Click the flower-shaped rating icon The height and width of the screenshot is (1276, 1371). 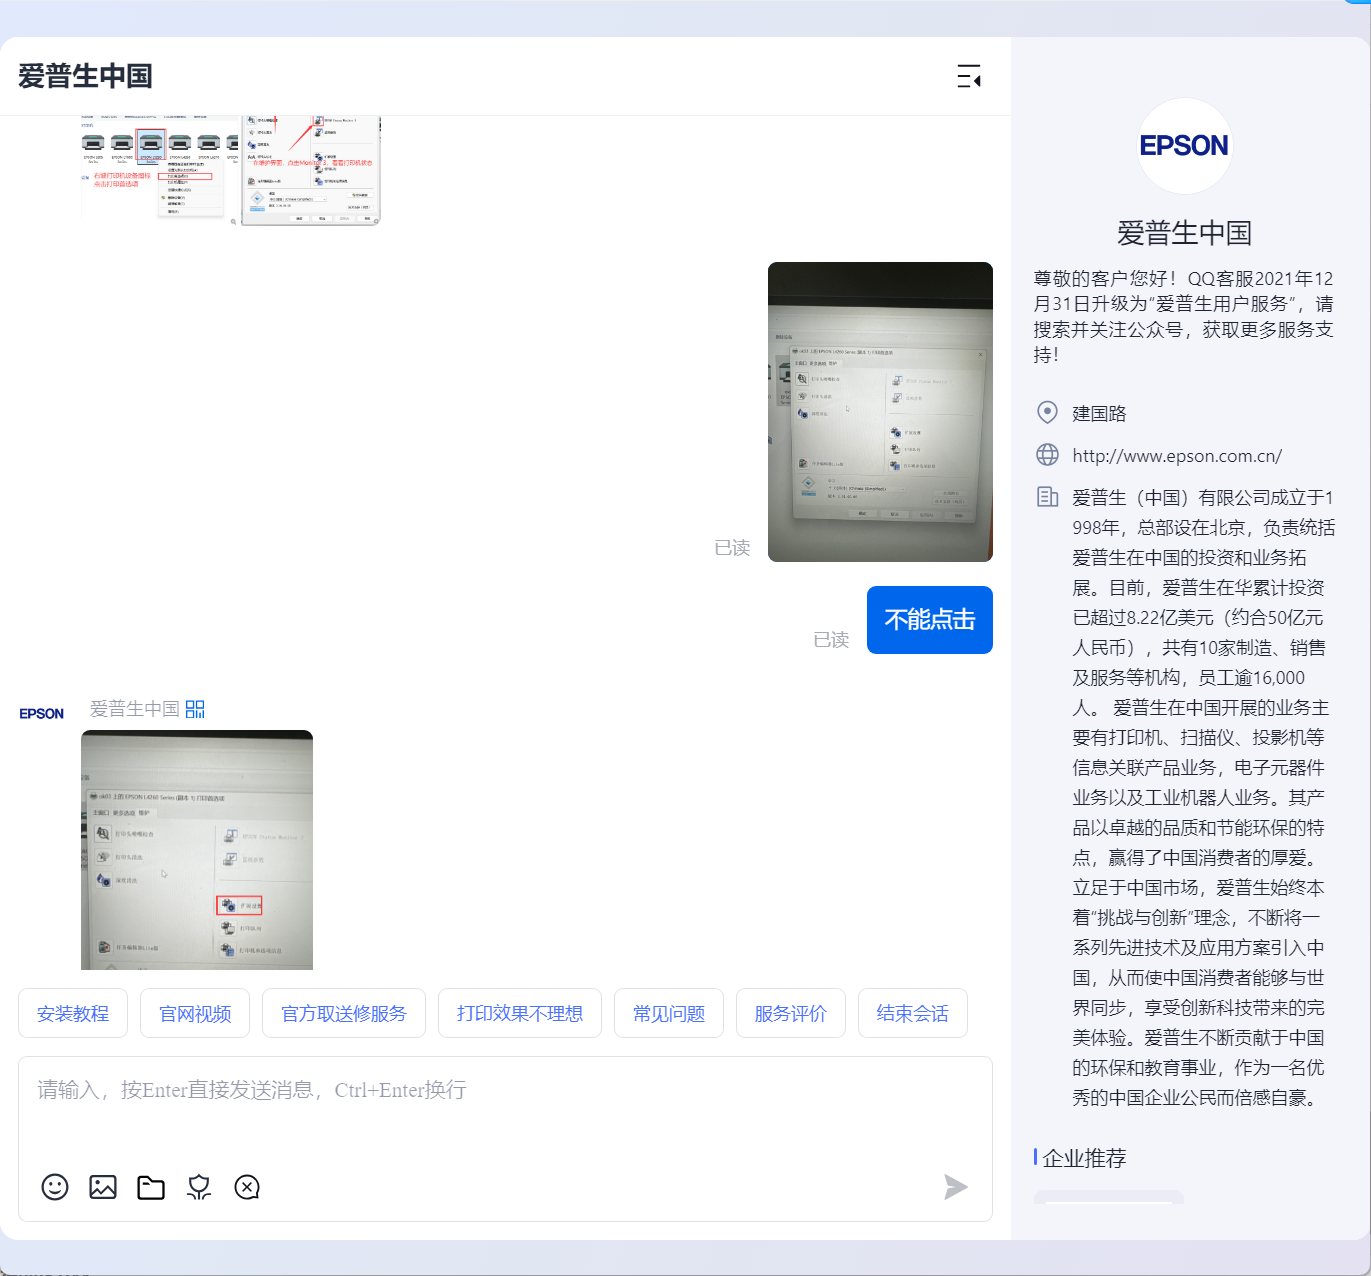click(199, 1187)
